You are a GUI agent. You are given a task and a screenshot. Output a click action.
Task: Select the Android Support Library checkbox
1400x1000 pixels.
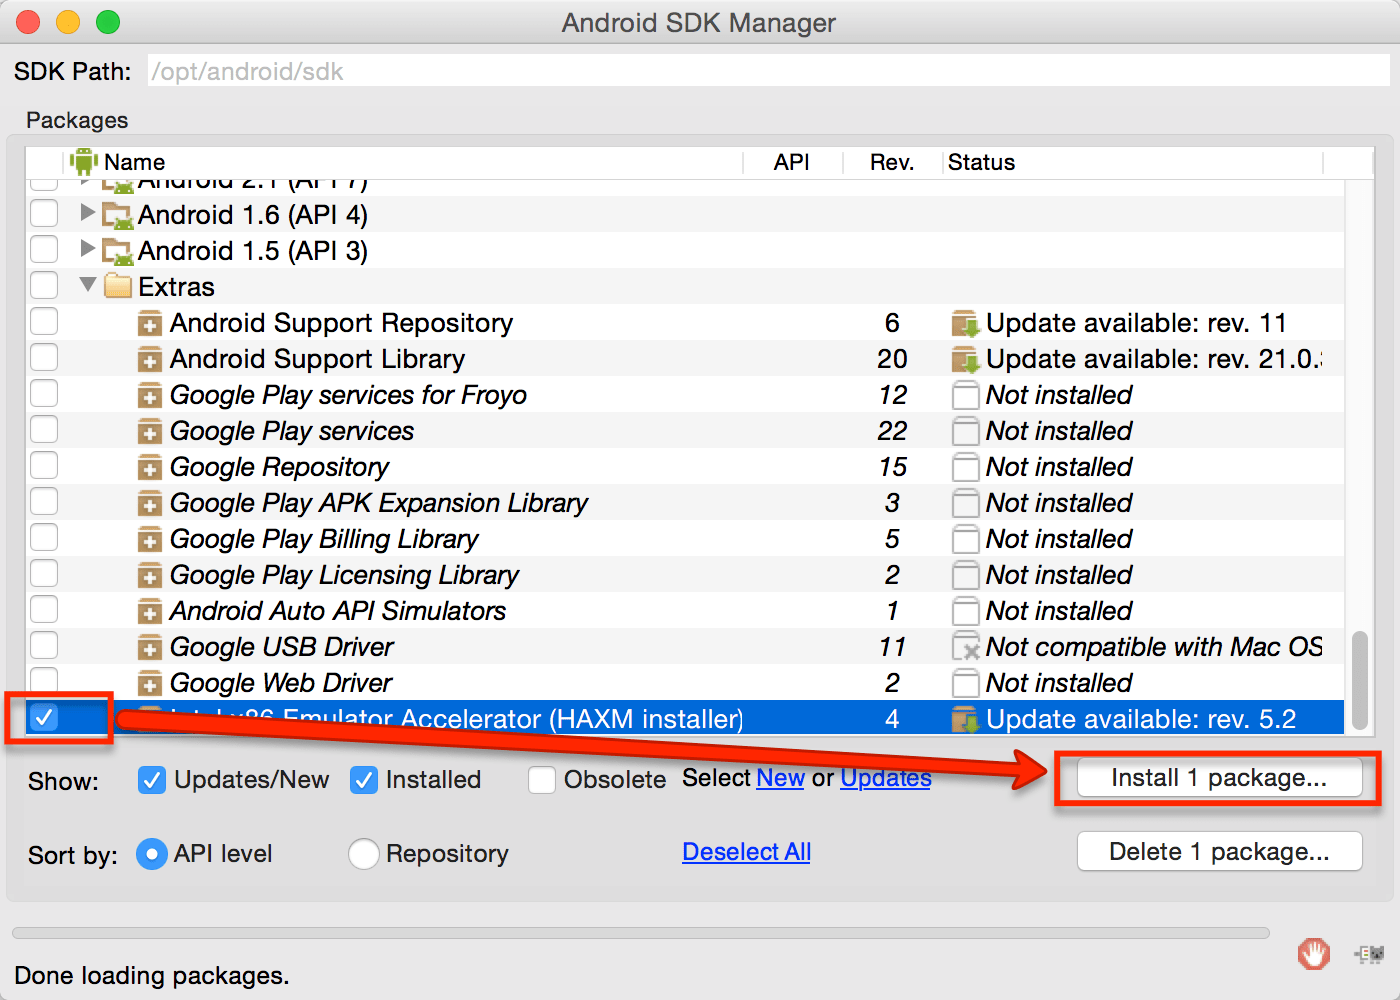click(x=44, y=358)
